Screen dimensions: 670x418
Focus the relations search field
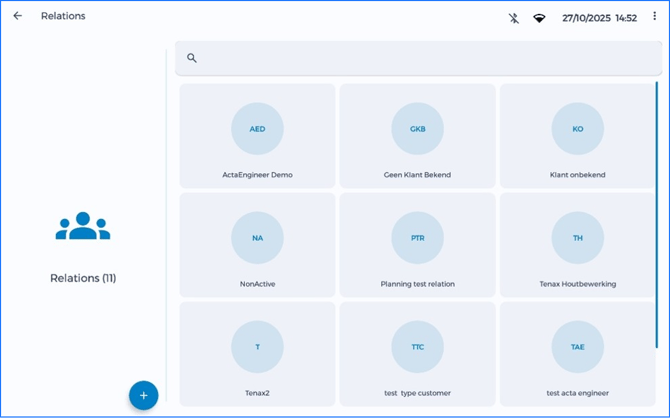tap(418, 58)
